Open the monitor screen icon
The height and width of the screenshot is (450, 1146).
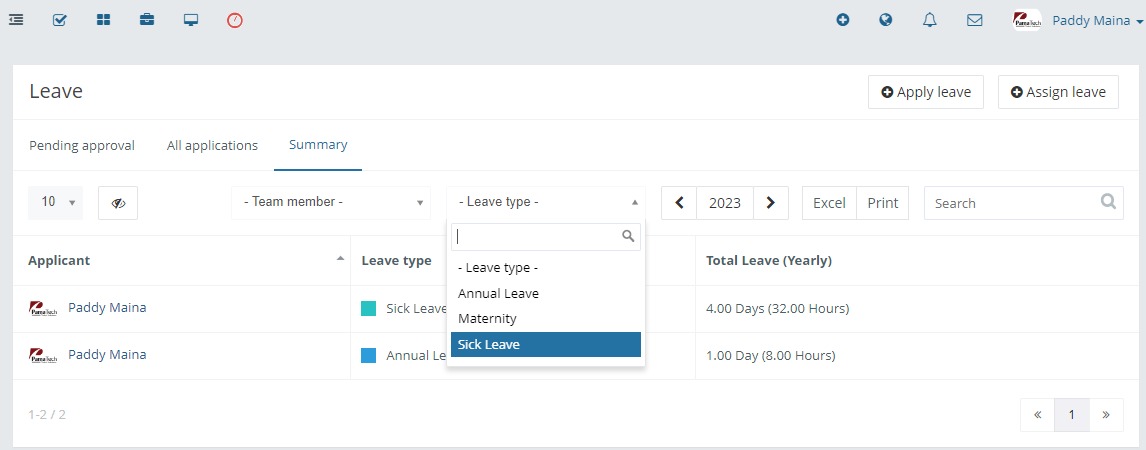[x=191, y=20]
